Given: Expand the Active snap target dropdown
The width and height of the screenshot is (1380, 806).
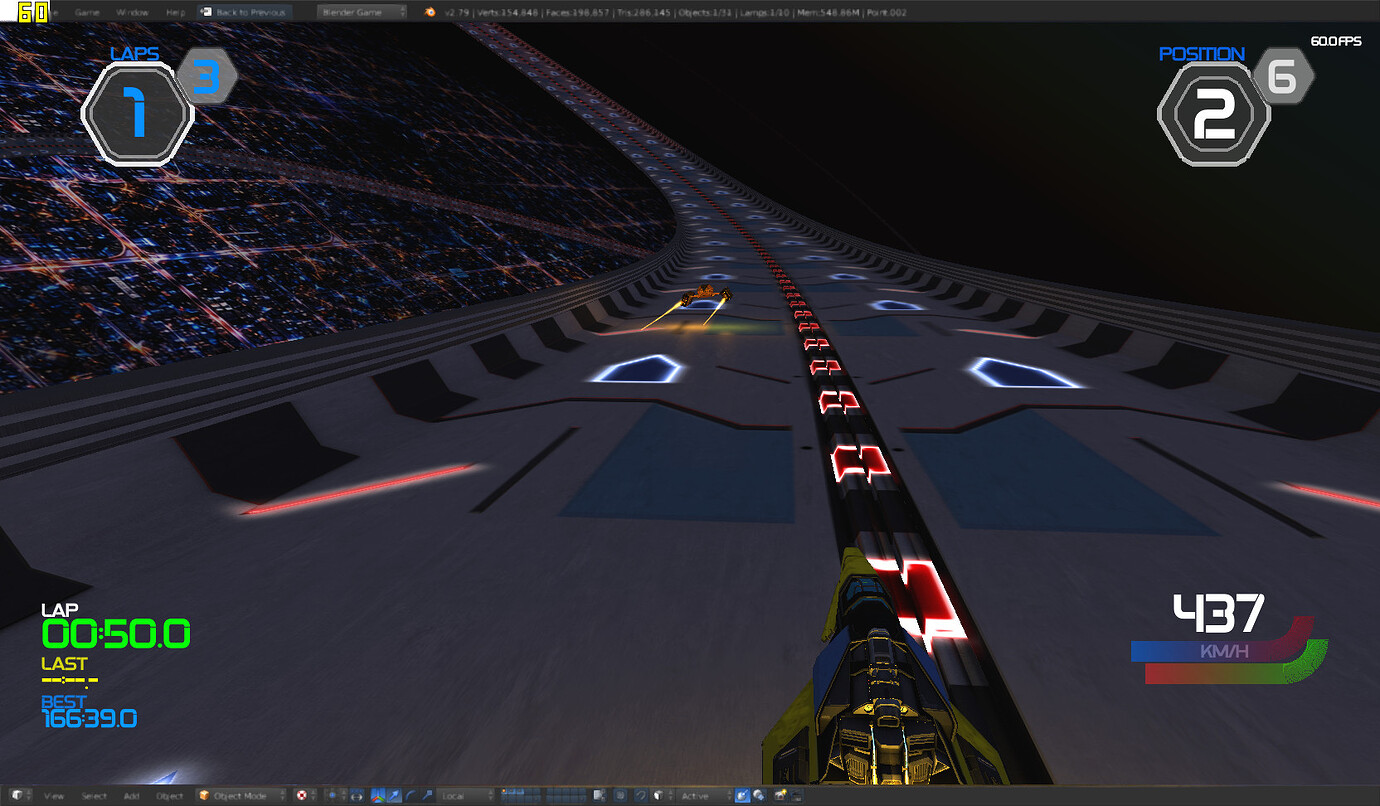Looking at the screenshot, I should pos(704,796).
